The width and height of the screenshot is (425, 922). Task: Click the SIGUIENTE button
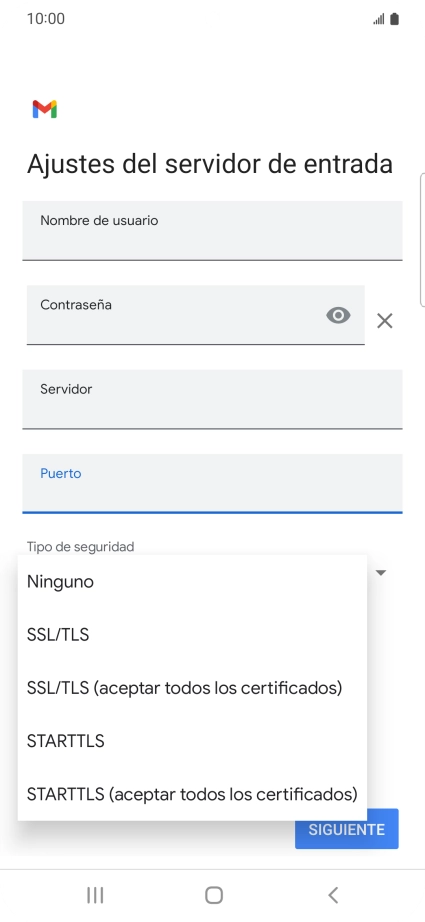point(347,829)
